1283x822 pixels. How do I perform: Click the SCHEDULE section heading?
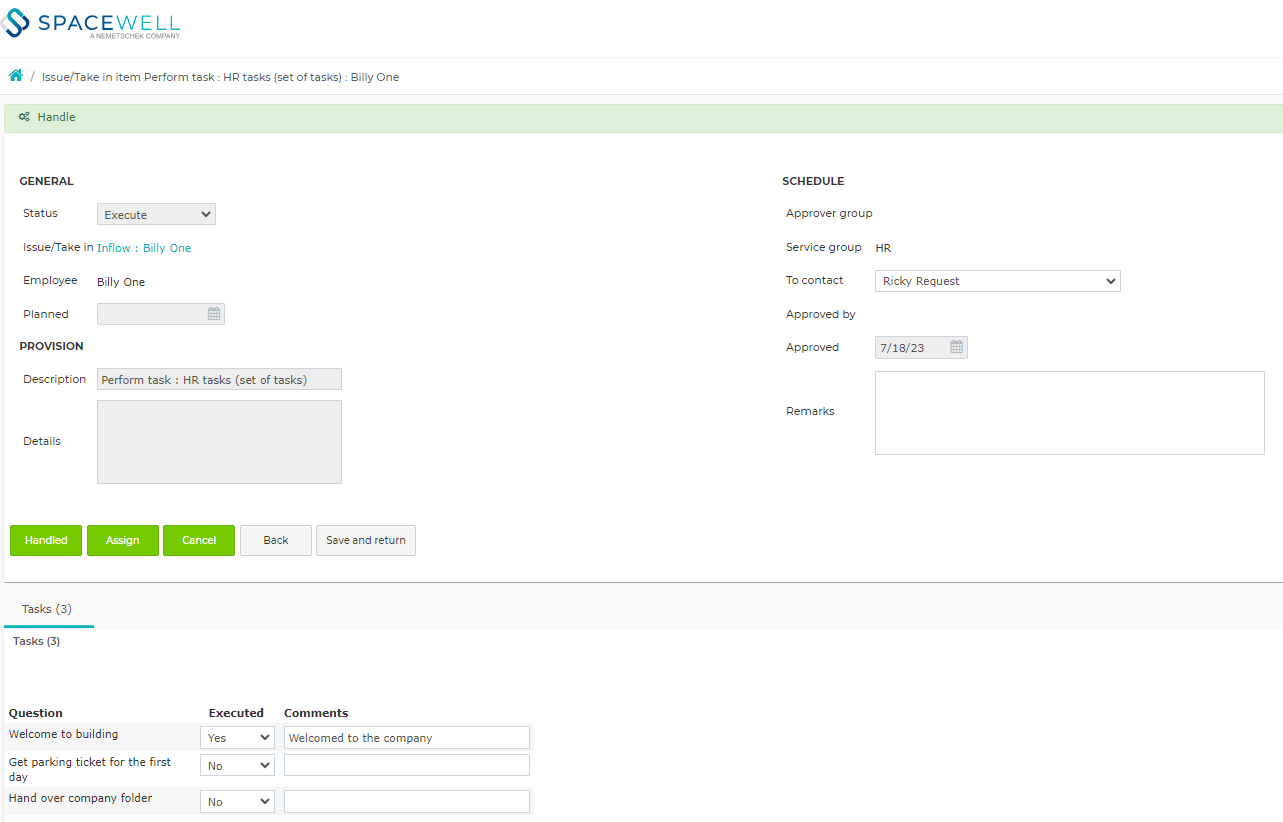point(813,181)
